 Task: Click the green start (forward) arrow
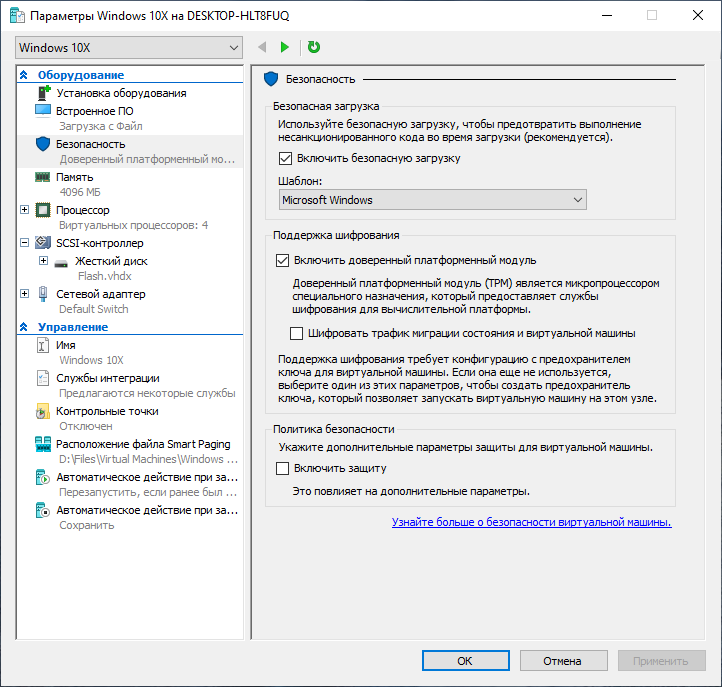[285, 47]
